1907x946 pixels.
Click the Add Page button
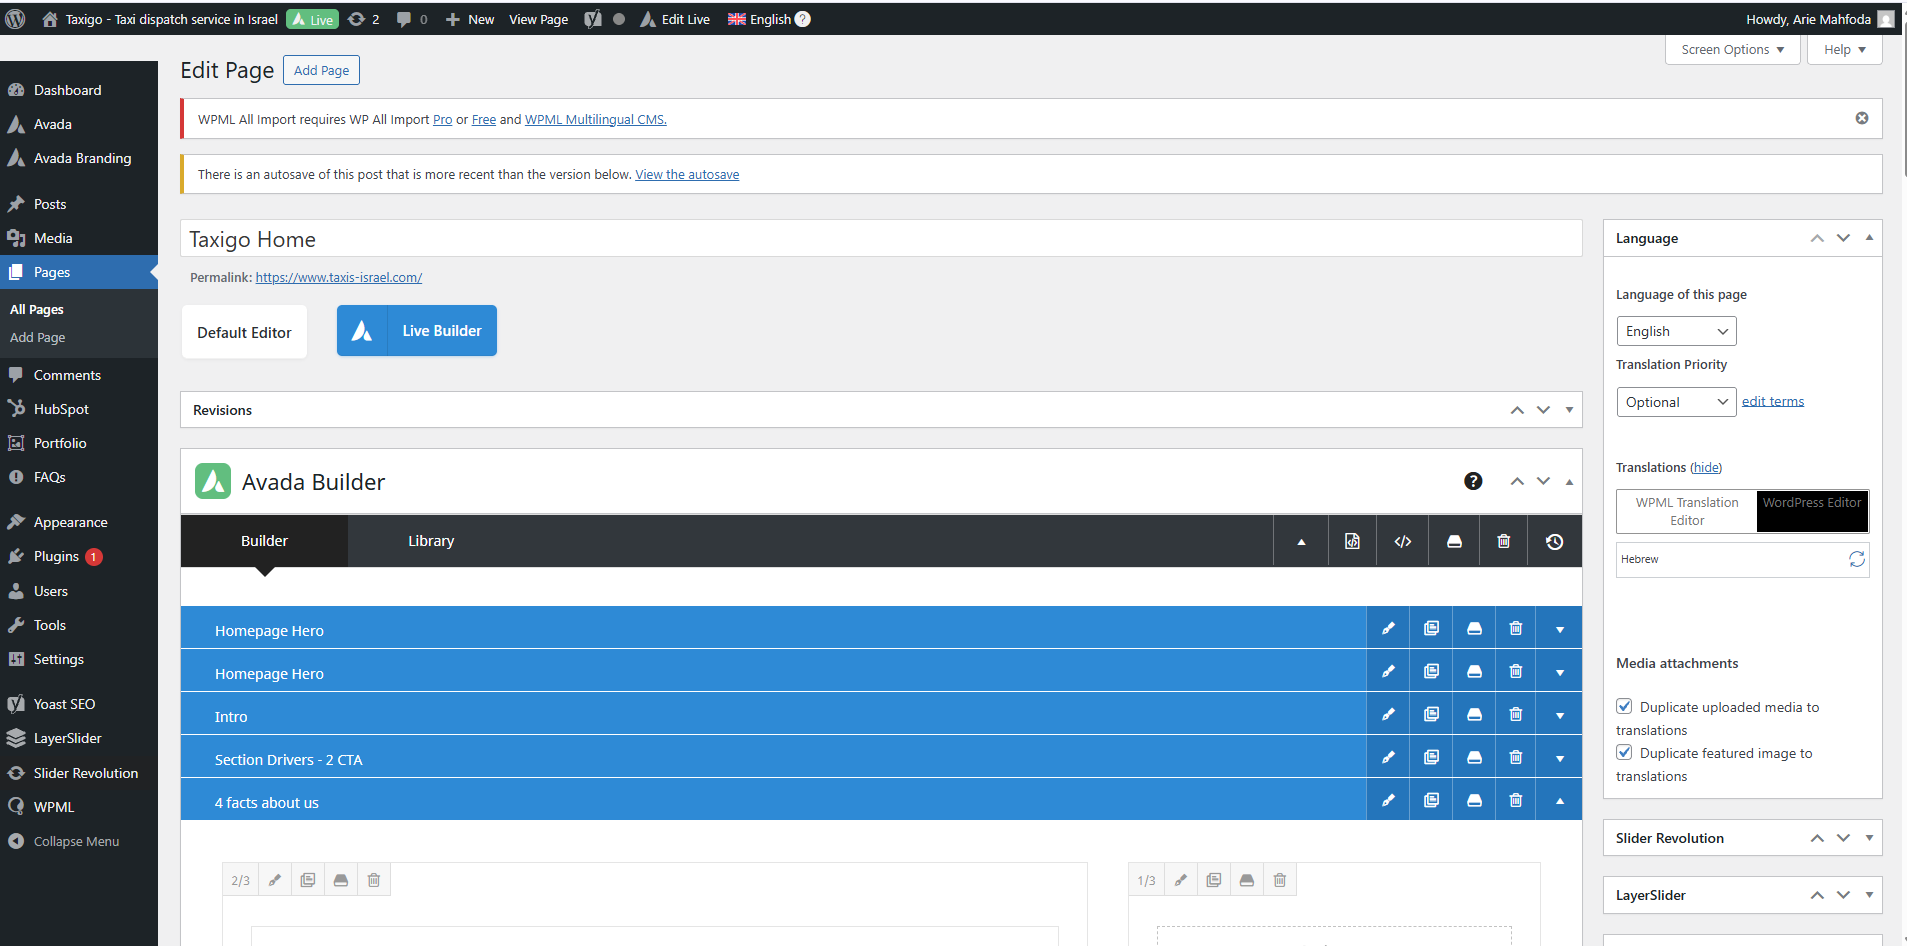click(x=321, y=70)
